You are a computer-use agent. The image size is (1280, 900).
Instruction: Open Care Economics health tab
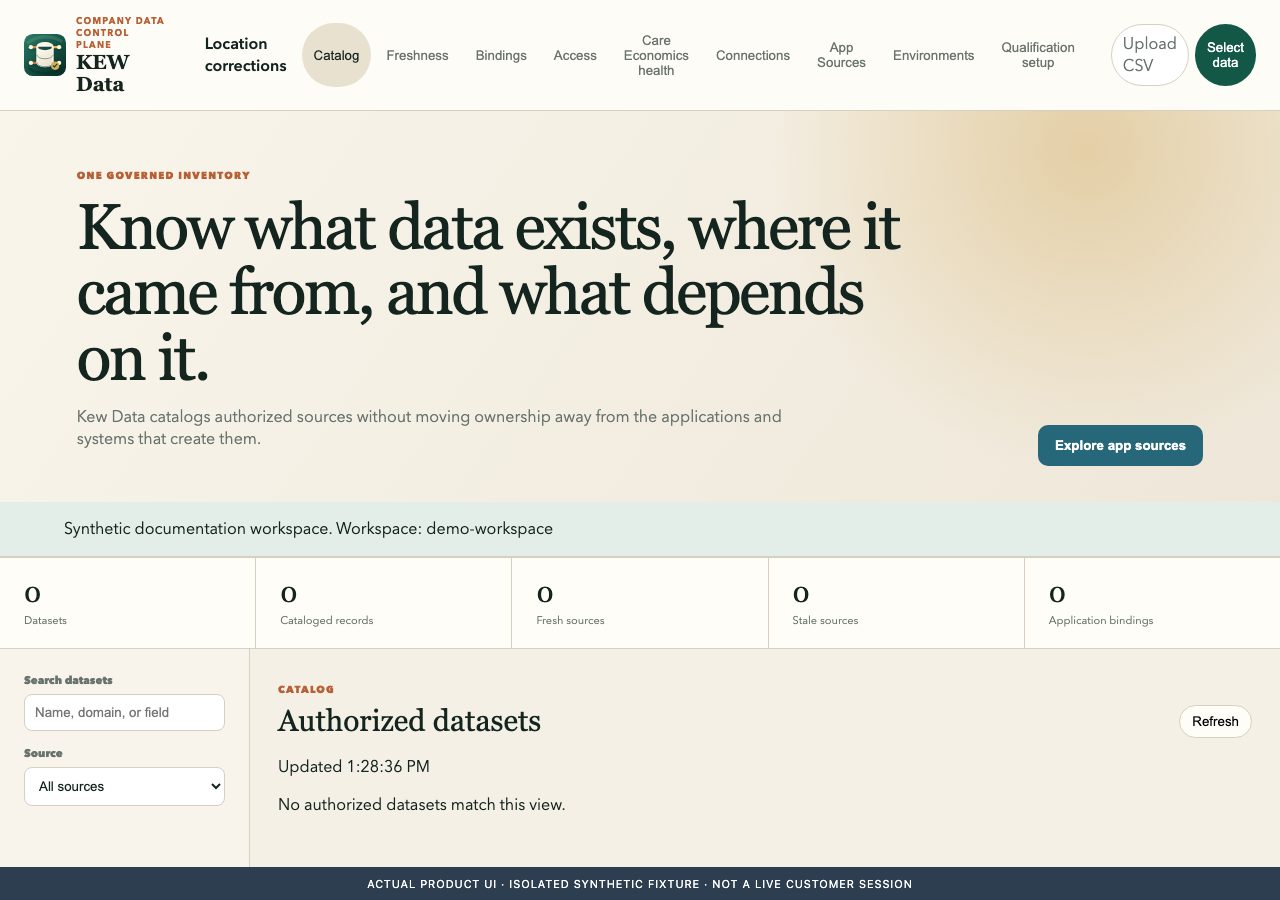tap(656, 55)
